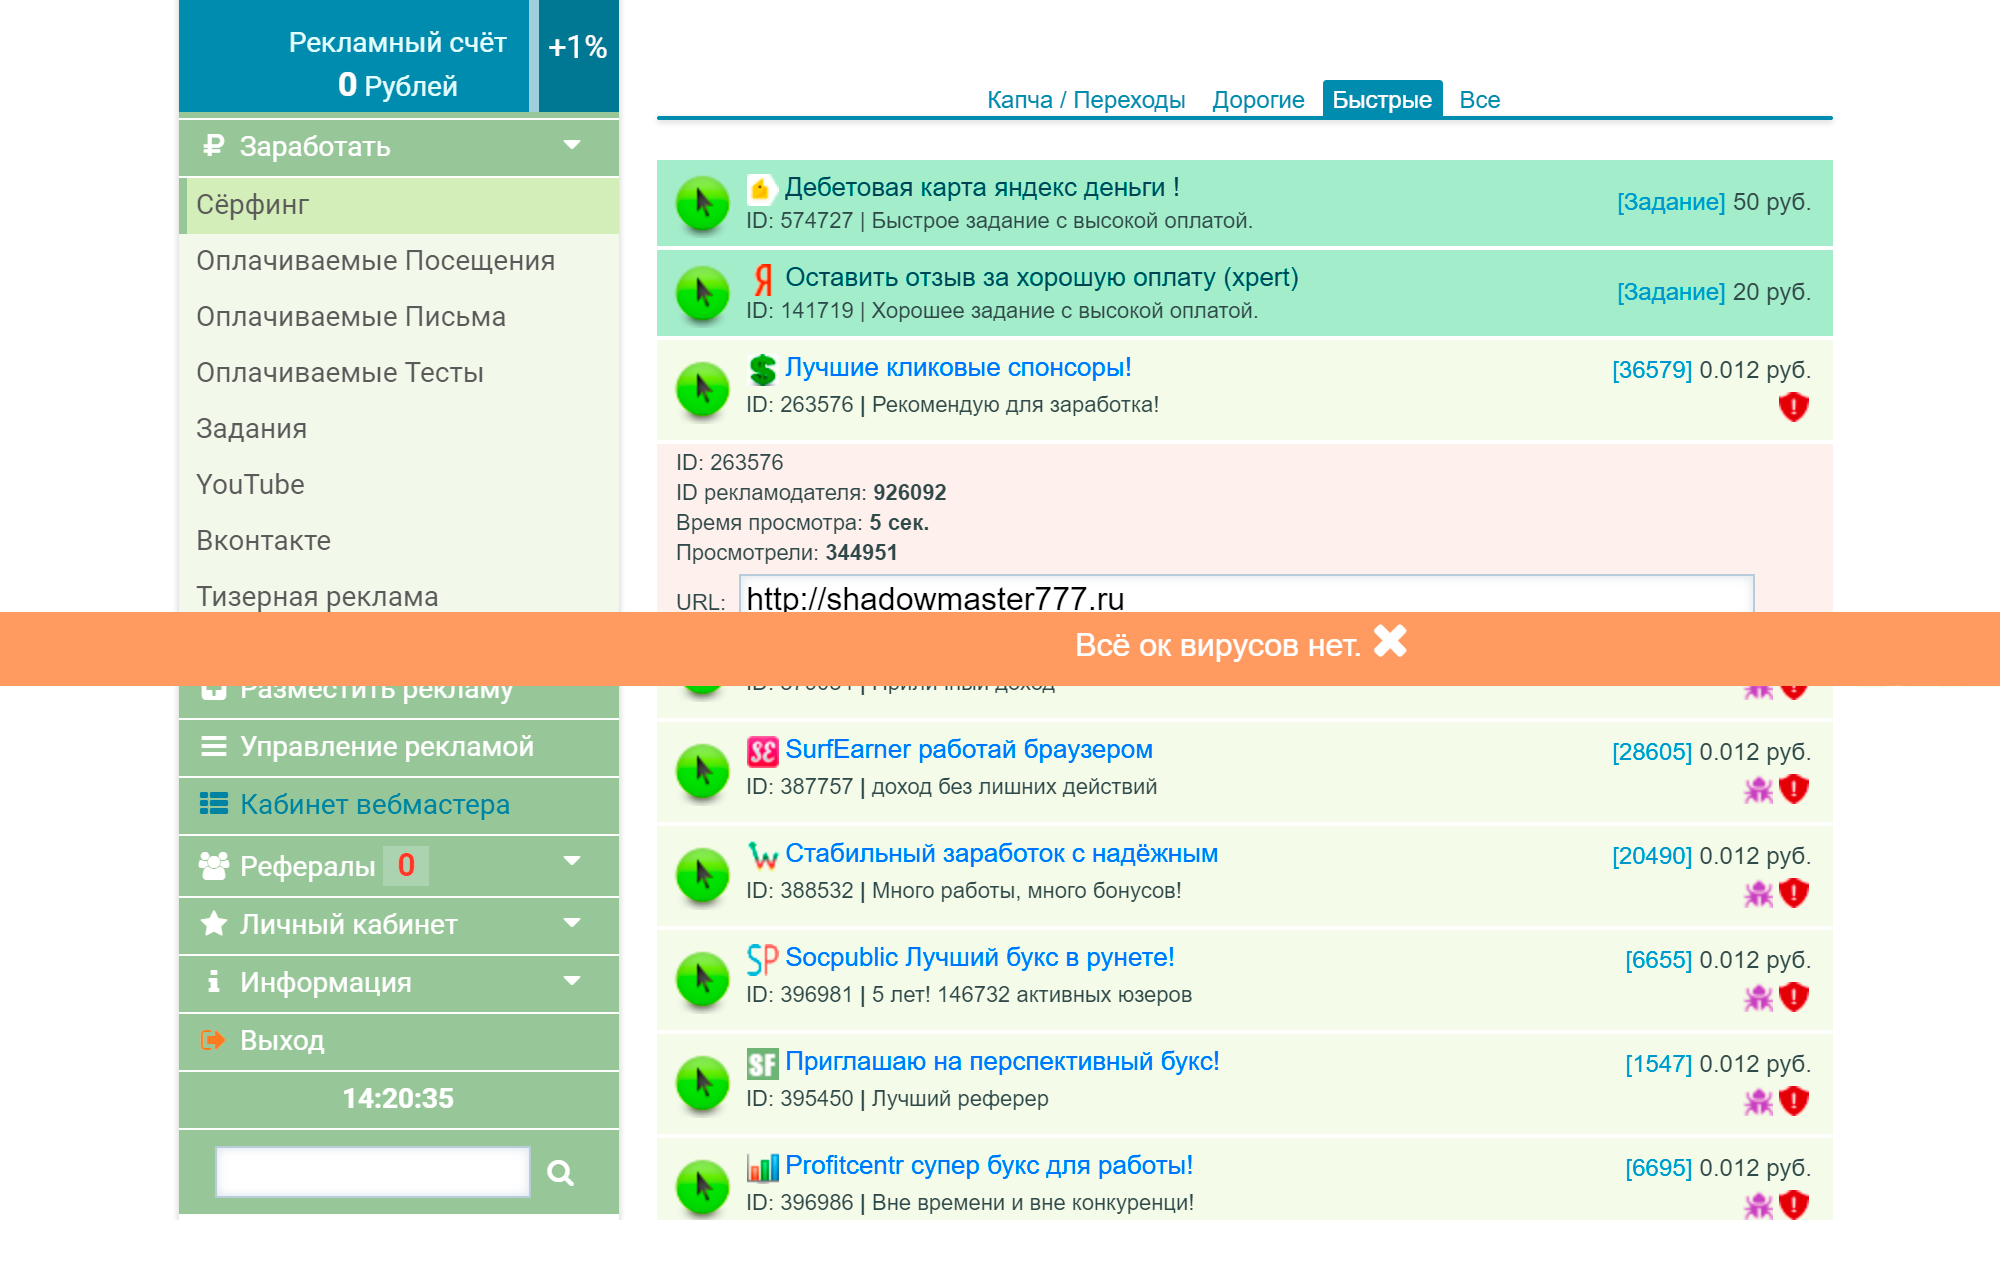Open Оставить отзыв за хорошую оплату link
This screenshot has height=1270, width=2000.
[1042, 277]
